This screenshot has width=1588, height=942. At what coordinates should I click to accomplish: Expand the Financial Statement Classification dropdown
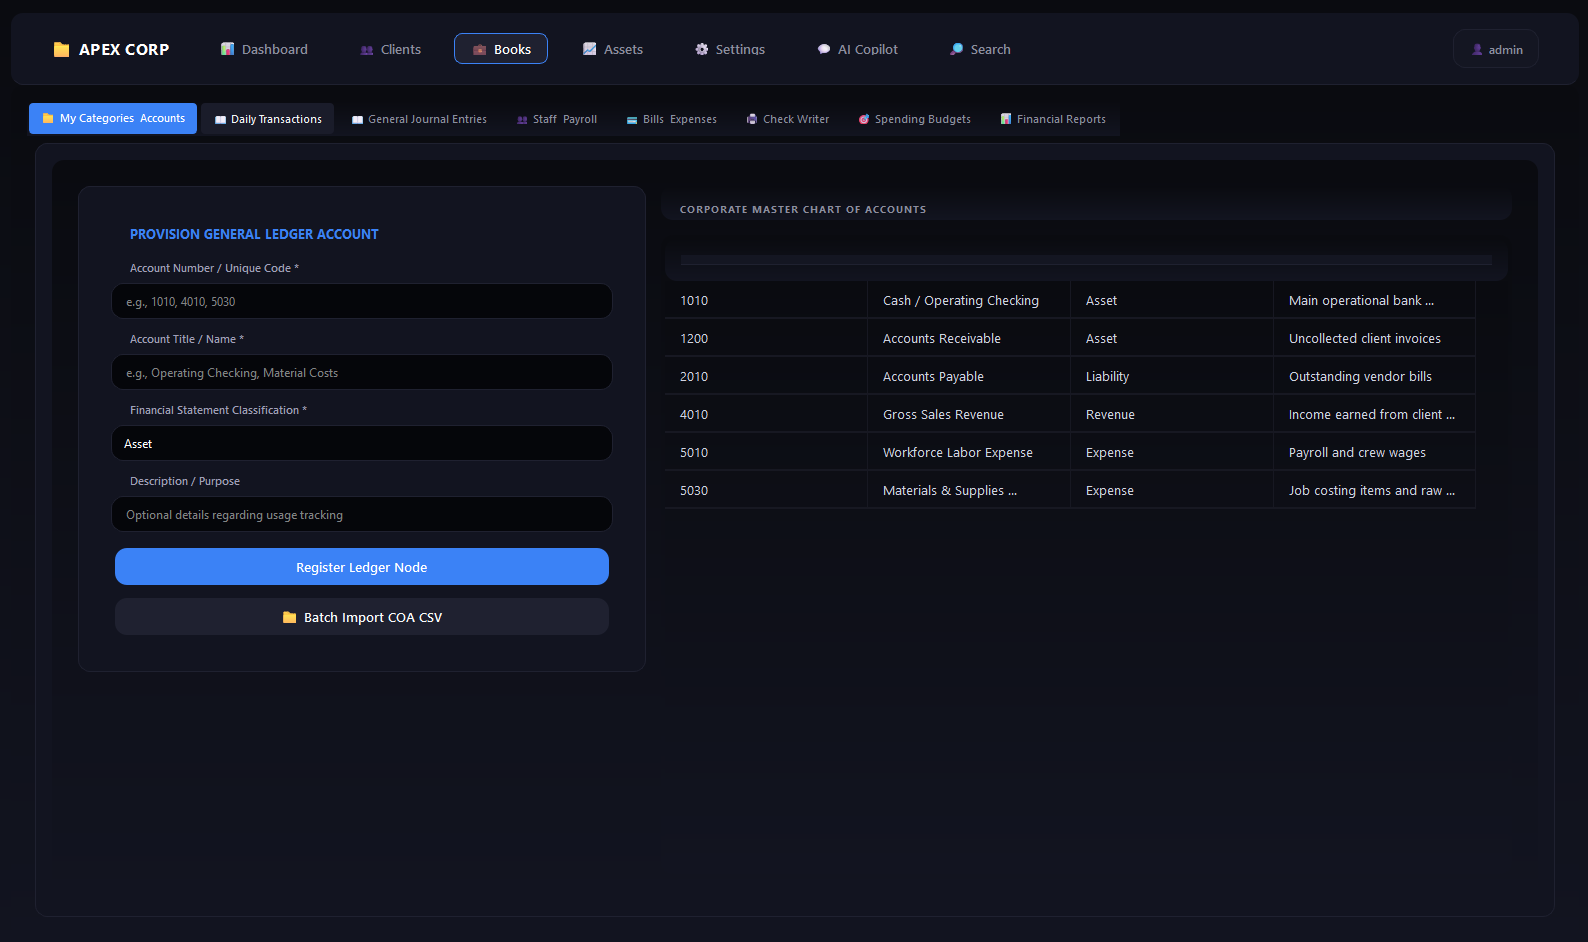coord(362,443)
